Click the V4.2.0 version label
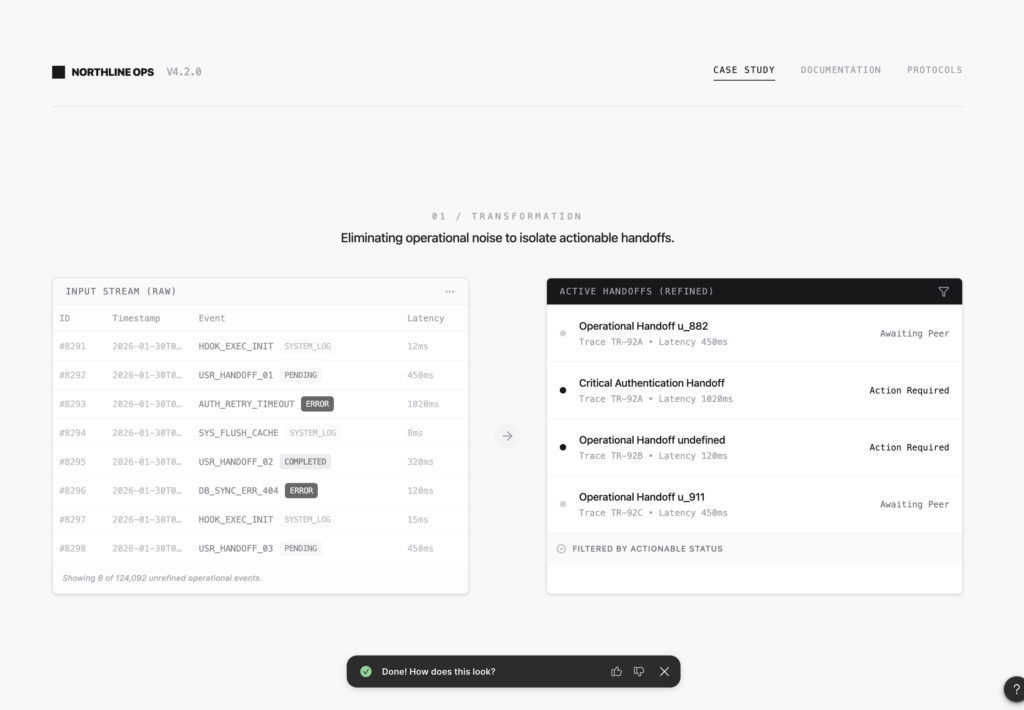 (184, 72)
